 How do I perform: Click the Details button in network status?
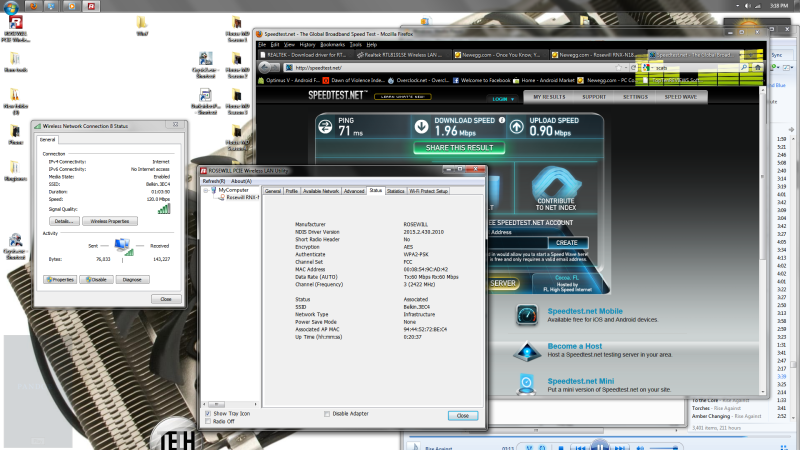64,221
